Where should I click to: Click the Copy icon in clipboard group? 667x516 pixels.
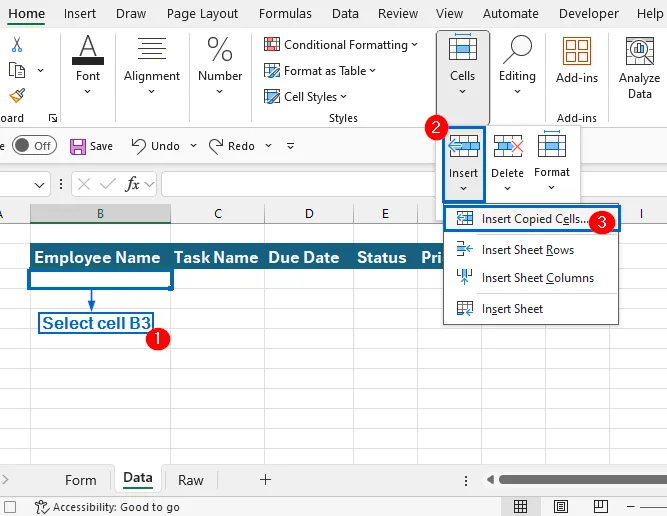pos(17,70)
